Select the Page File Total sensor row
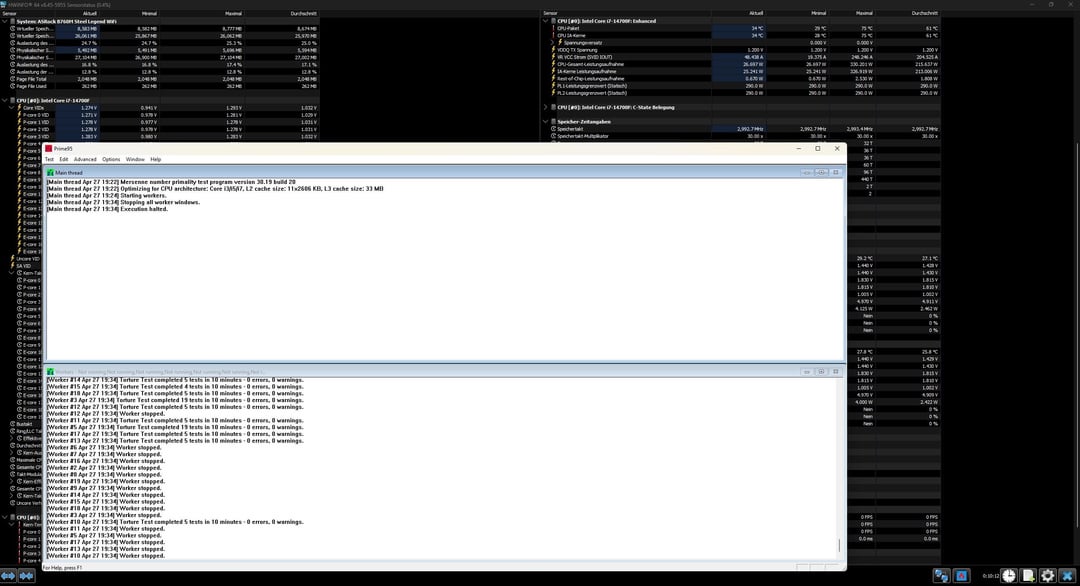Viewport: 1080px width, 586px height. tap(36, 79)
